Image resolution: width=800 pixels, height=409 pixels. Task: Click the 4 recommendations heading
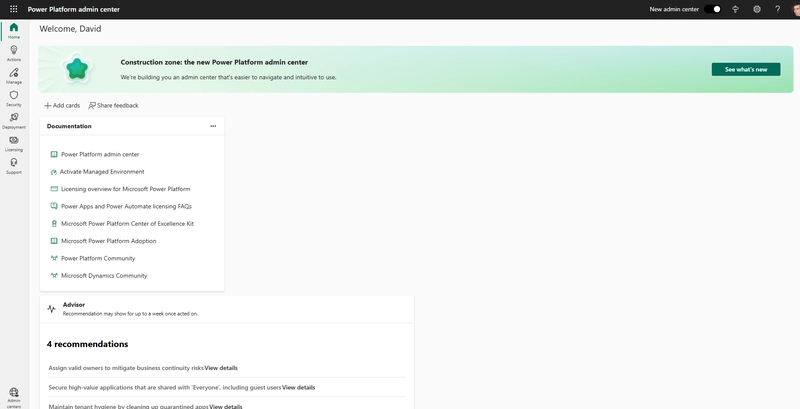pyautogui.click(x=87, y=344)
